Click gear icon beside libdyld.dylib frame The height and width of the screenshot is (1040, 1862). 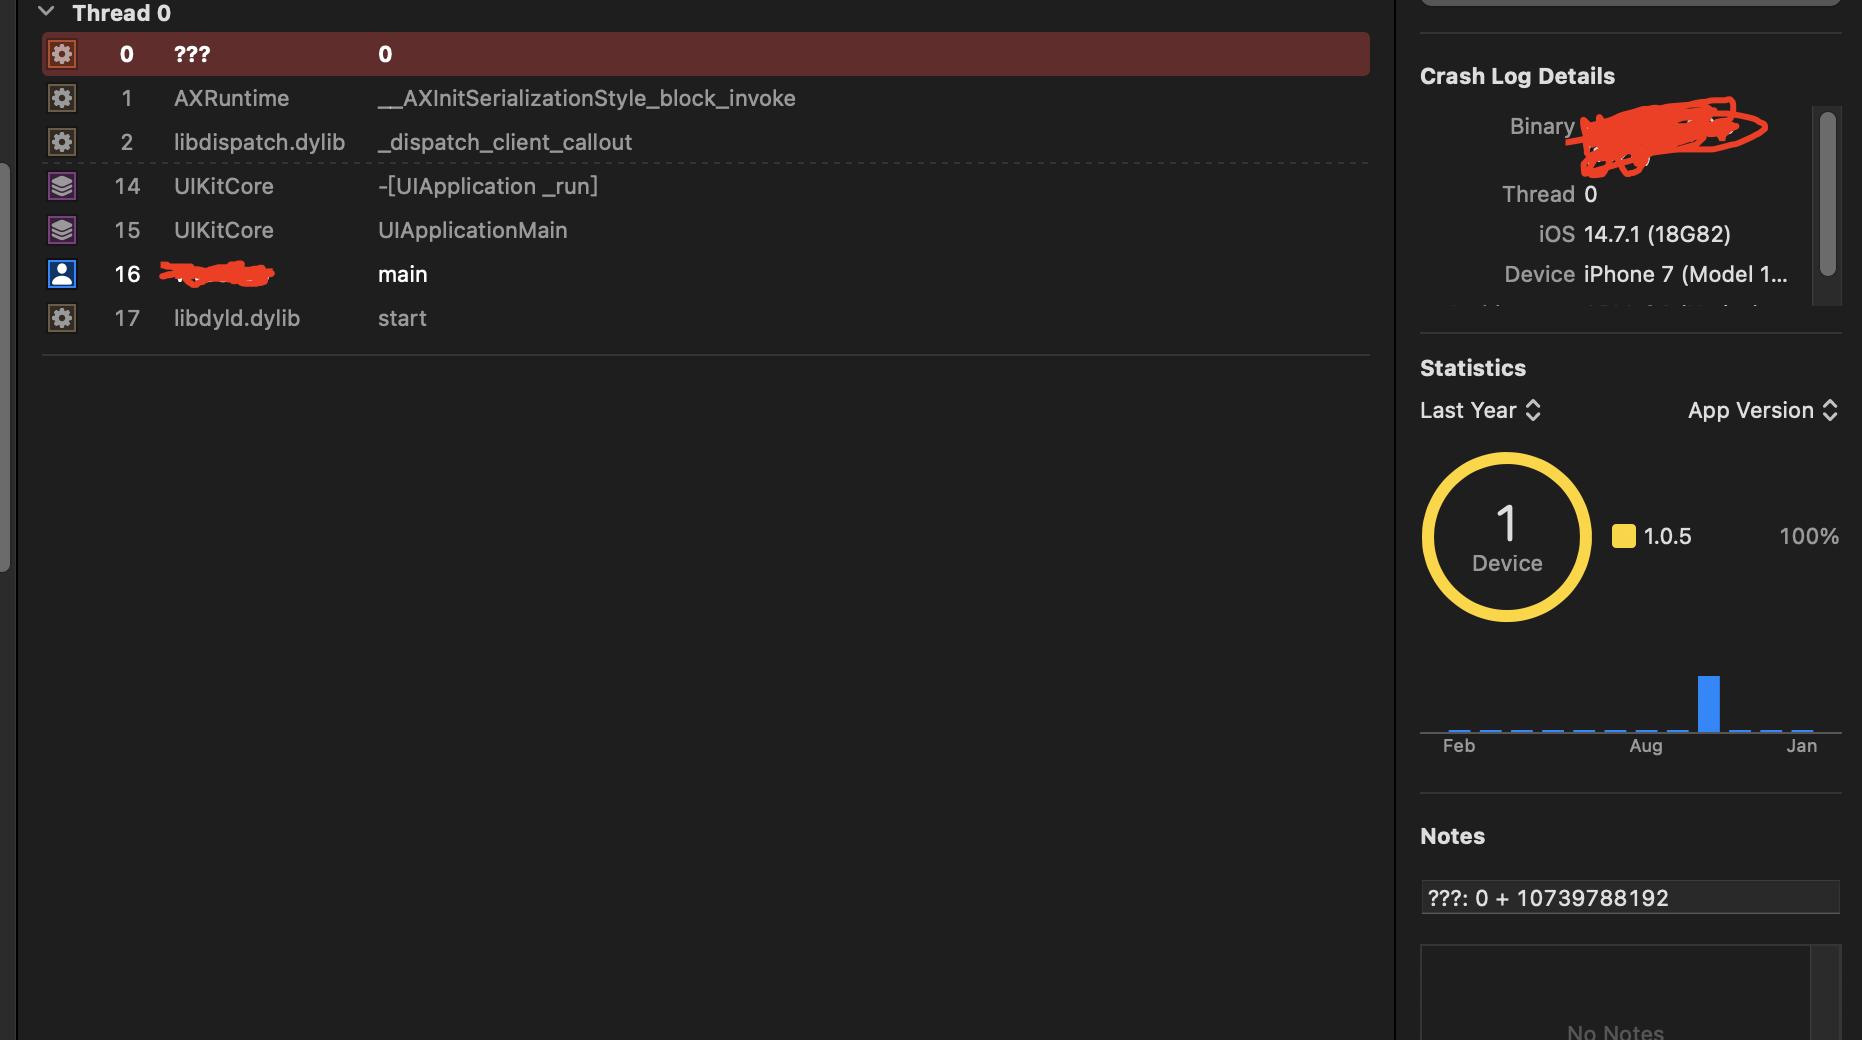pos(62,318)
